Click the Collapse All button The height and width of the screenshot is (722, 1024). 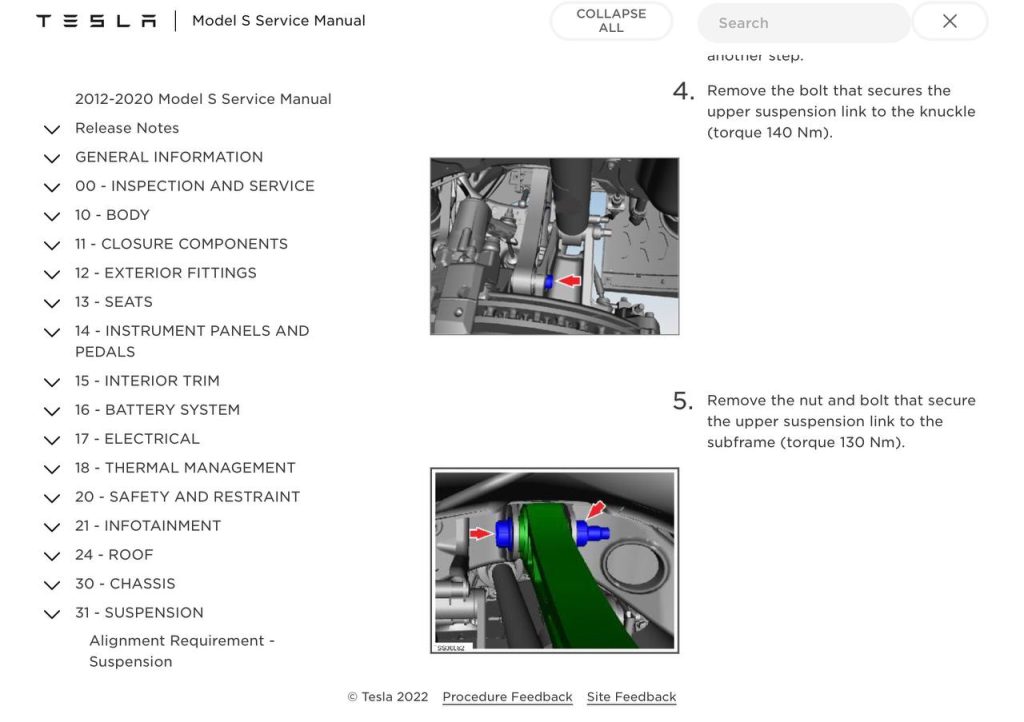coord(611,21)
